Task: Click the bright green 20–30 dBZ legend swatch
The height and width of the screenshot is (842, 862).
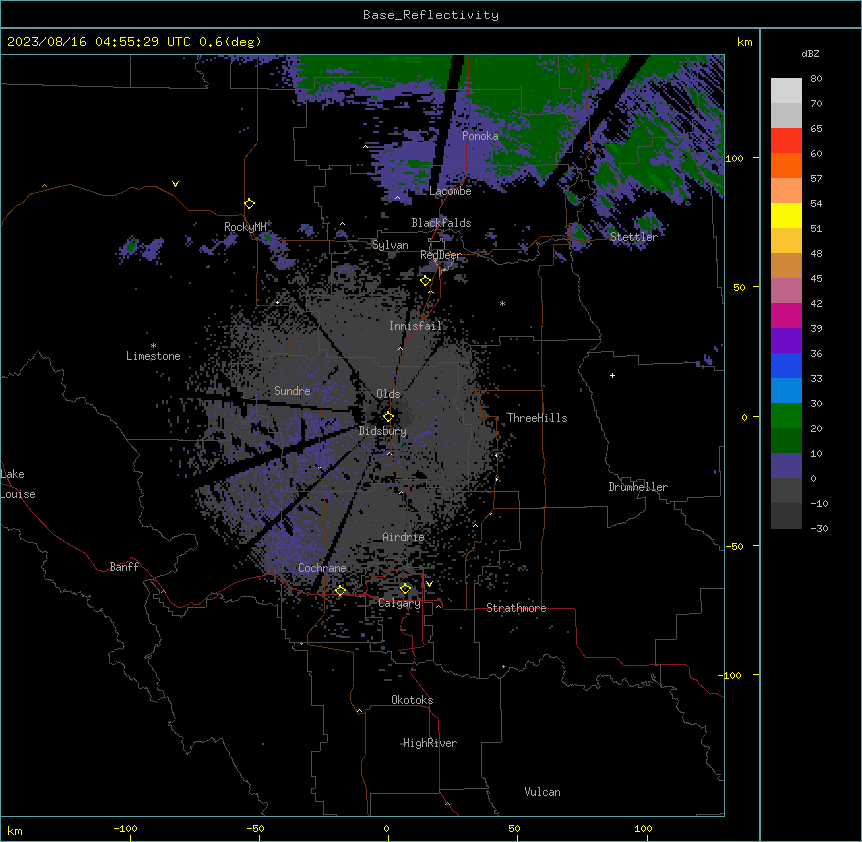Action: pos(786,416)
